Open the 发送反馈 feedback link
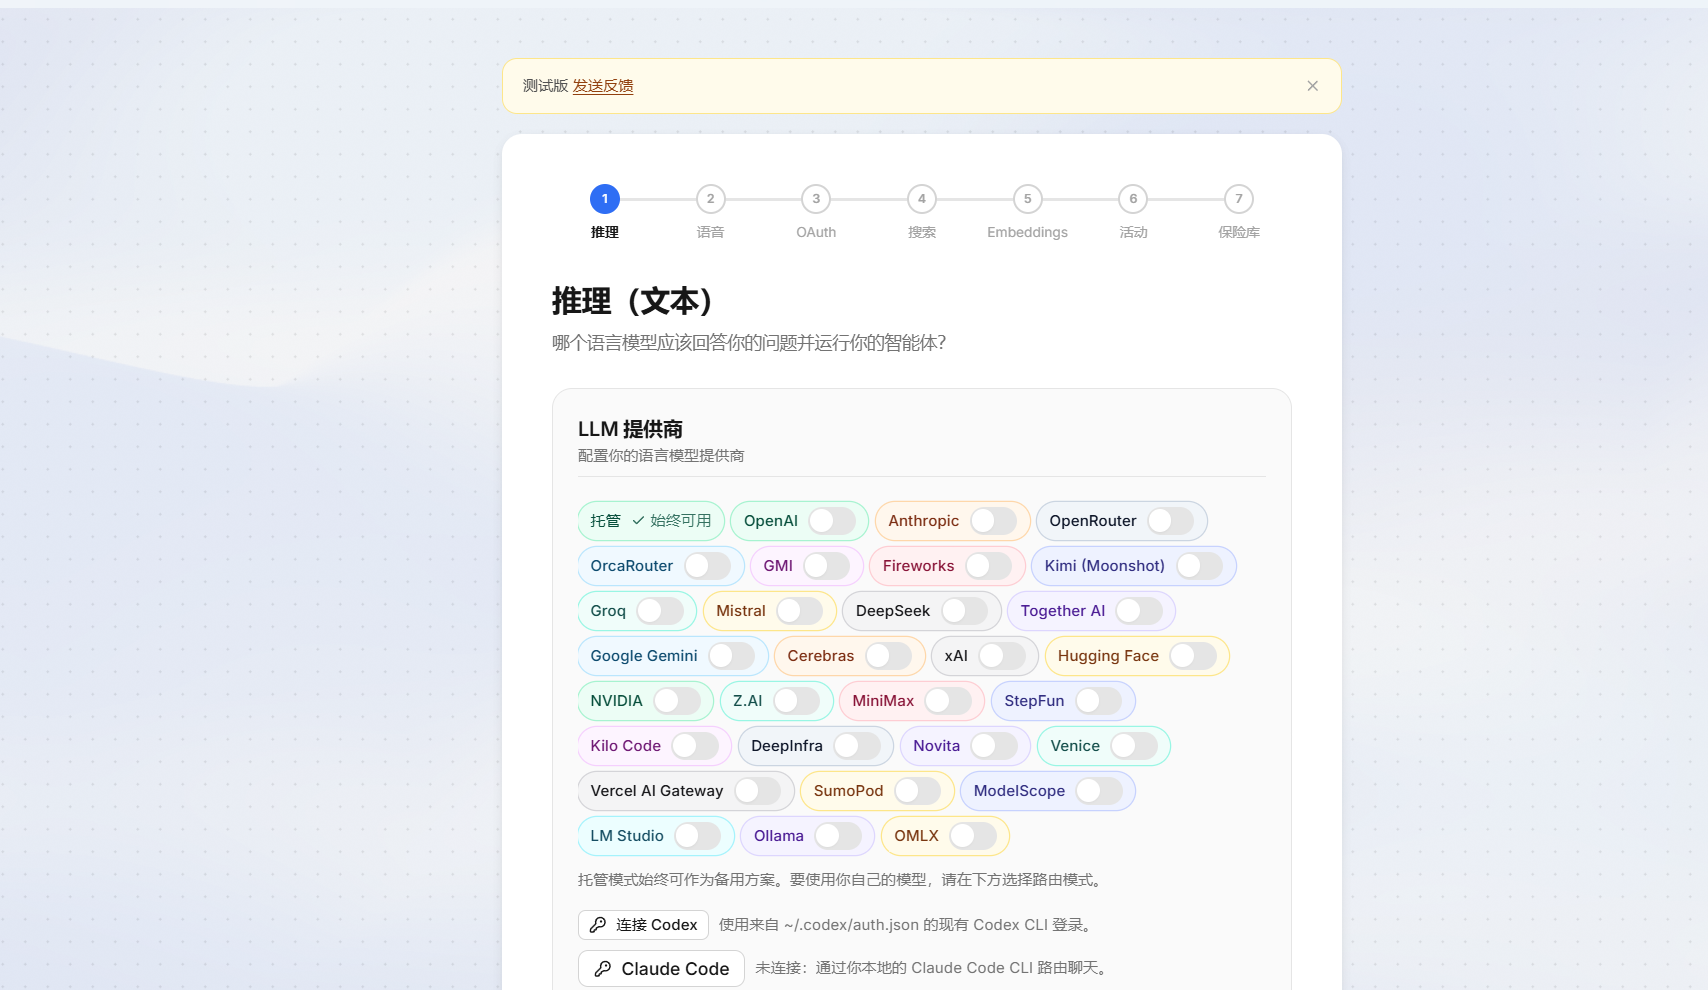The width and height of the screenshot is (1708, 990). pos(603,86)
